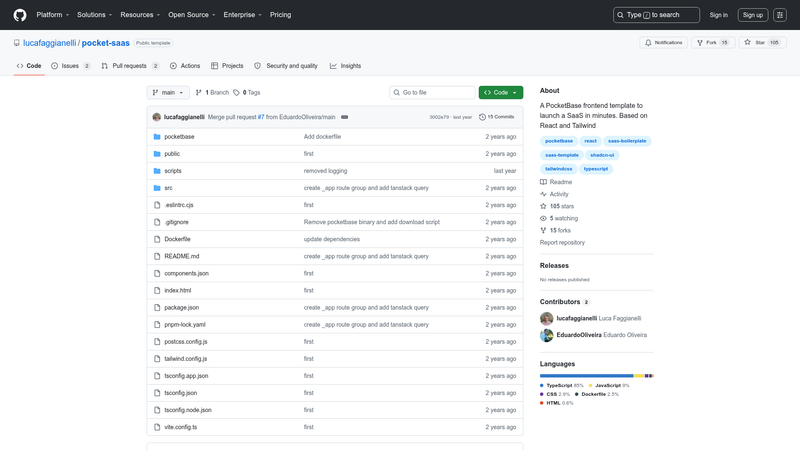Screen dimensions: 800x450
Task: Open pull request #7 link
Action: pos(261,117)
